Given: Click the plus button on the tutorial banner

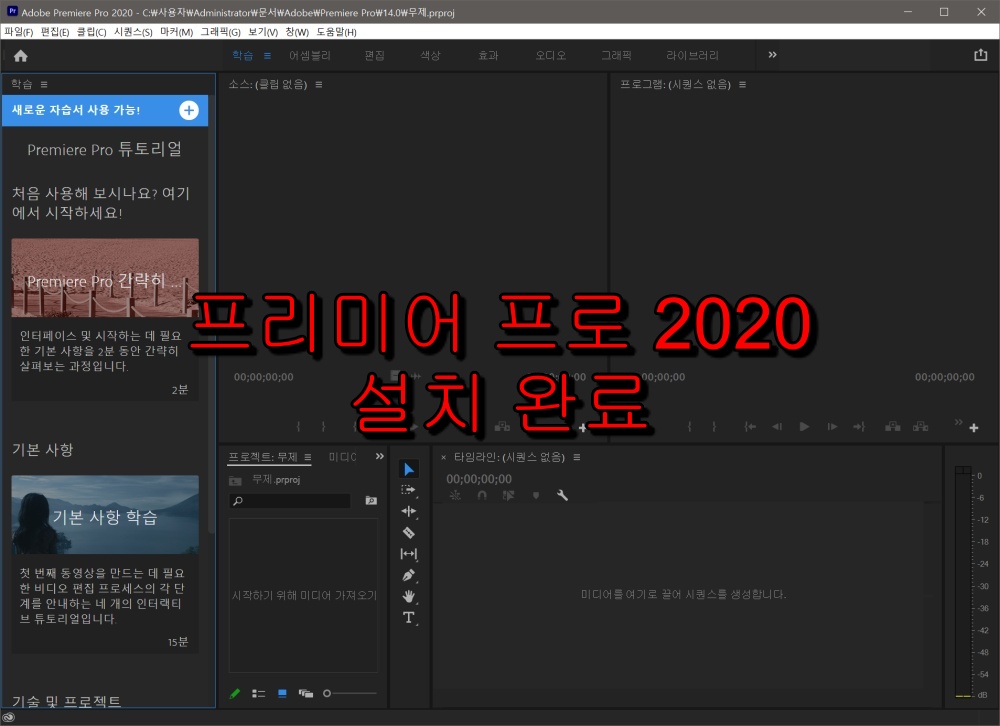Looking at the screenshot, I should point(188,110).
